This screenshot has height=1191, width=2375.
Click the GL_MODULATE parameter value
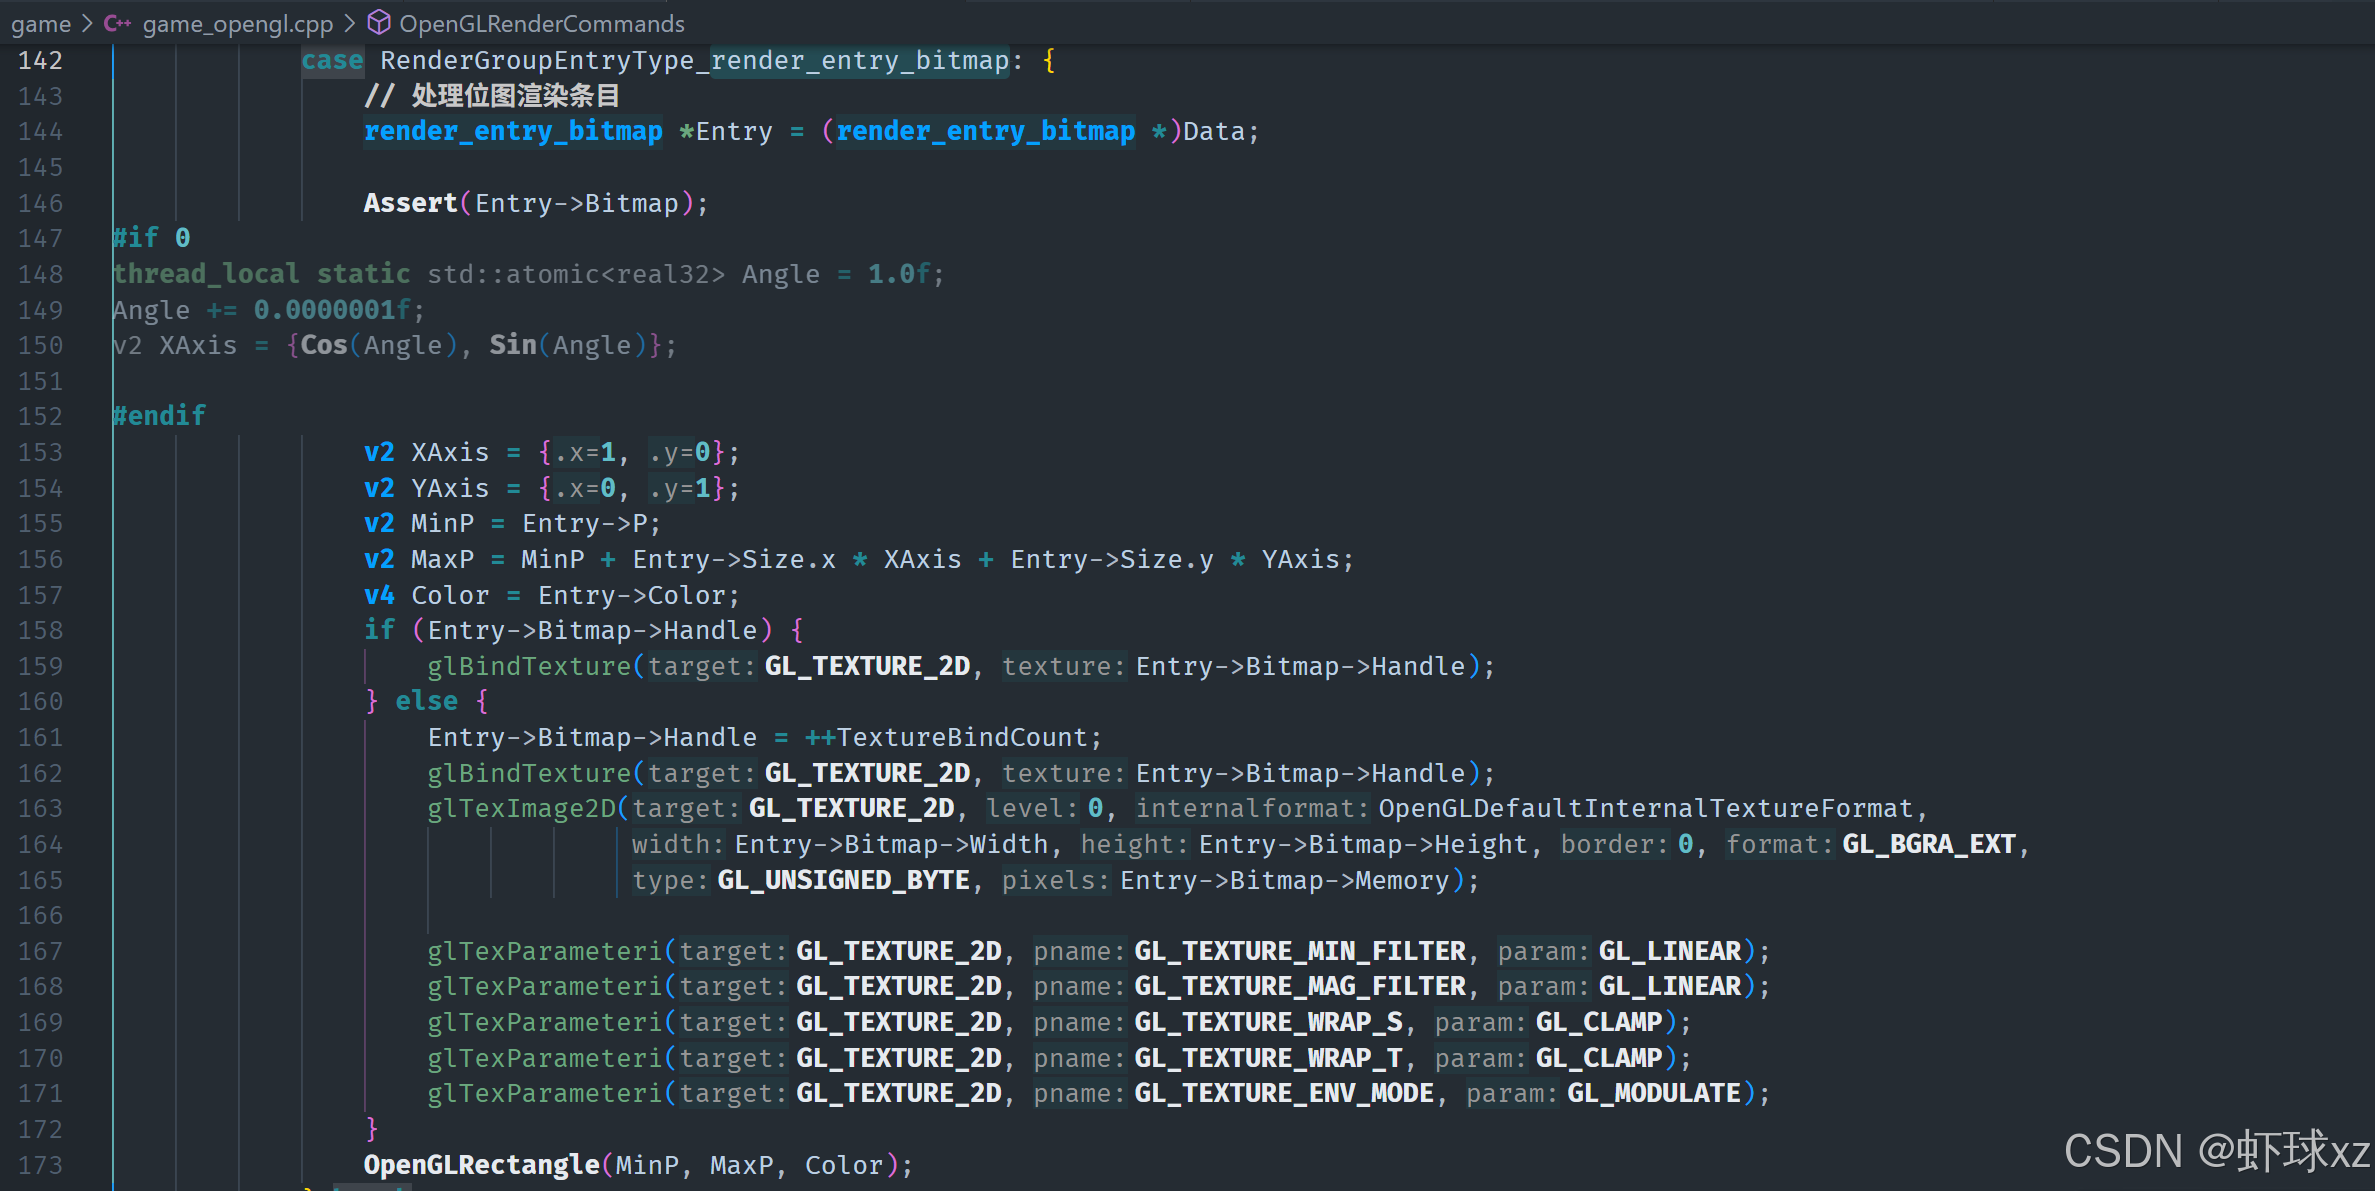(1653, 1093)
